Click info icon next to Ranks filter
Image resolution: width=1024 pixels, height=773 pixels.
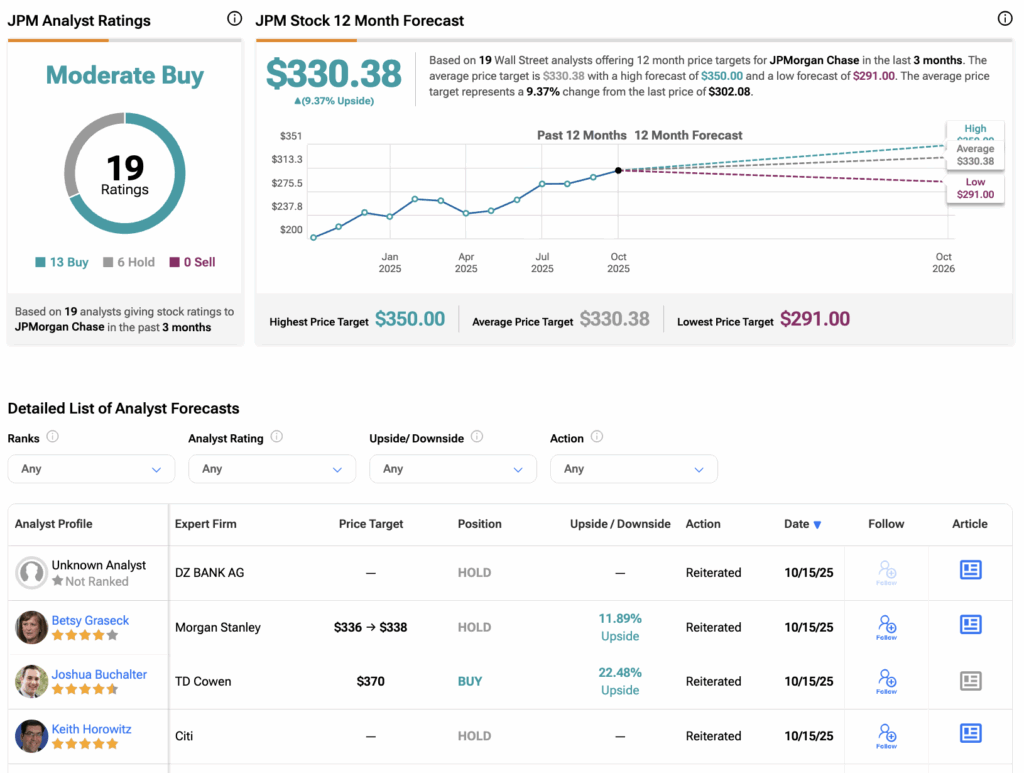pyautogui.click(x=52, y=437)
